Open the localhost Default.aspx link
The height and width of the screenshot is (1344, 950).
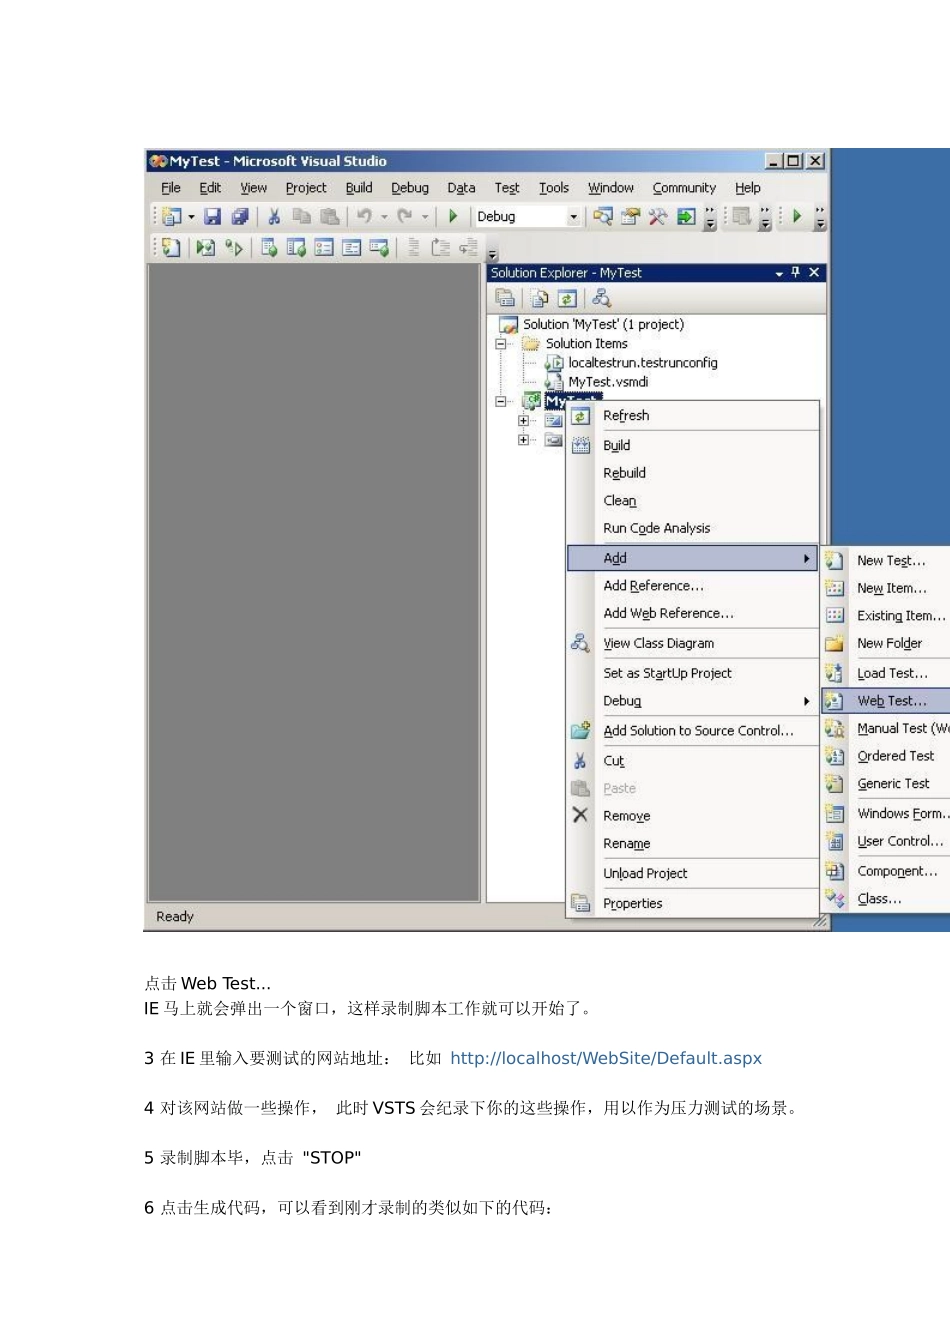point(606,1058)
